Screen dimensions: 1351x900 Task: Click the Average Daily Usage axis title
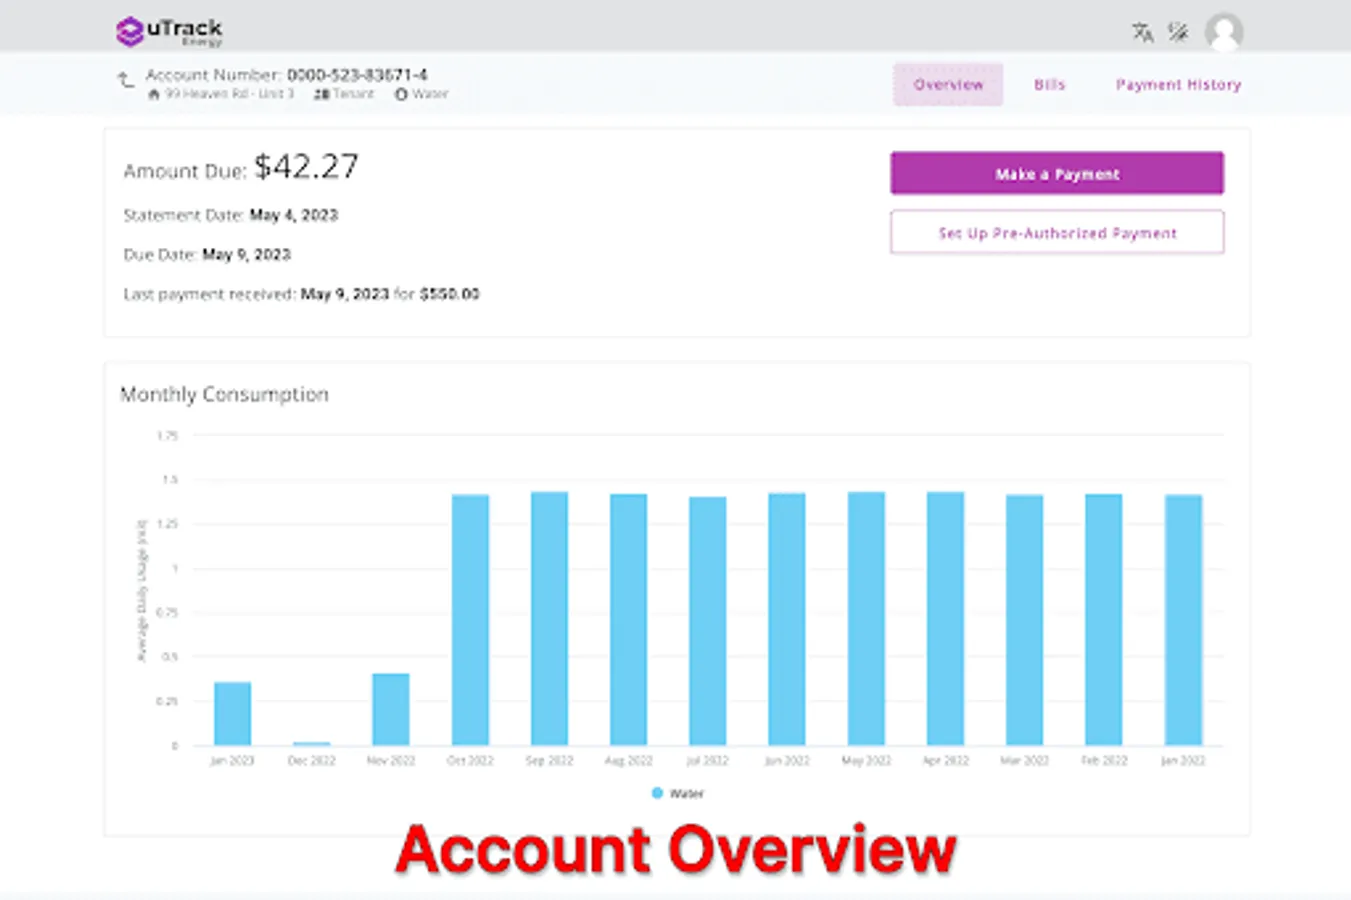[x=141, y=590]
